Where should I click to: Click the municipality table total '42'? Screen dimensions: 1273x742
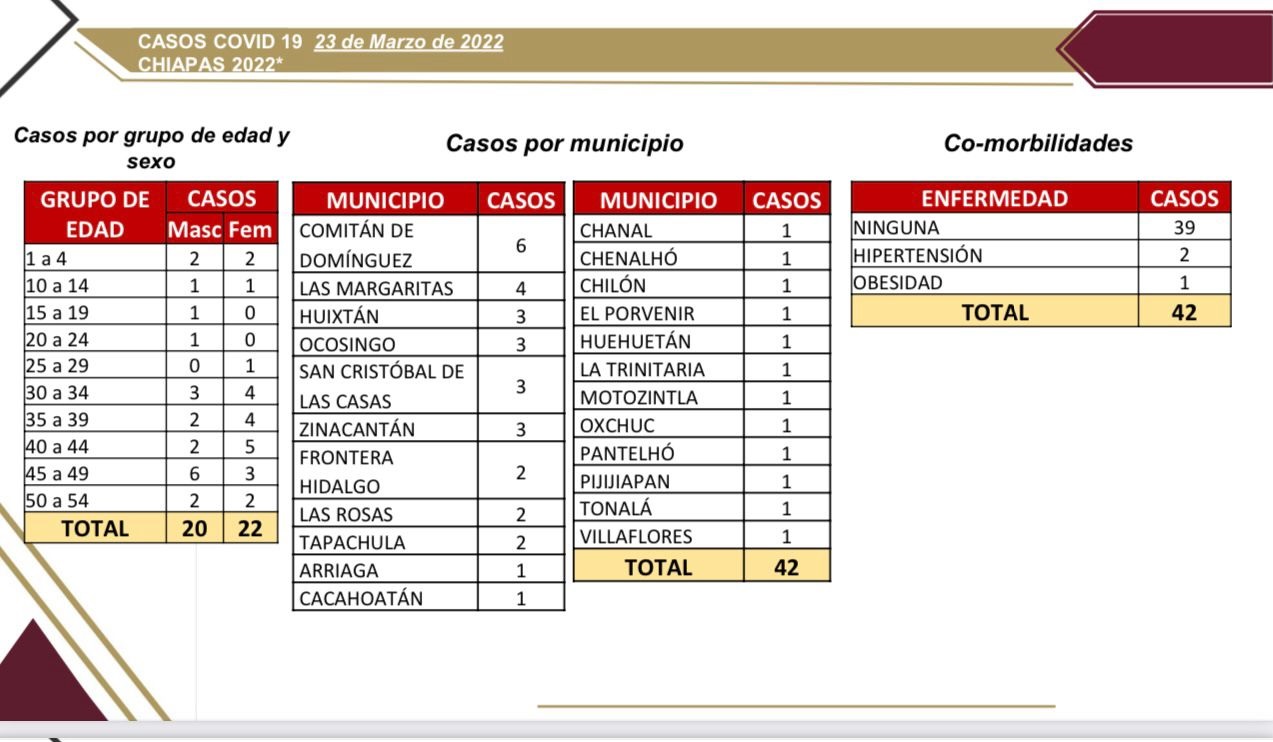click(x=787, y=566)
